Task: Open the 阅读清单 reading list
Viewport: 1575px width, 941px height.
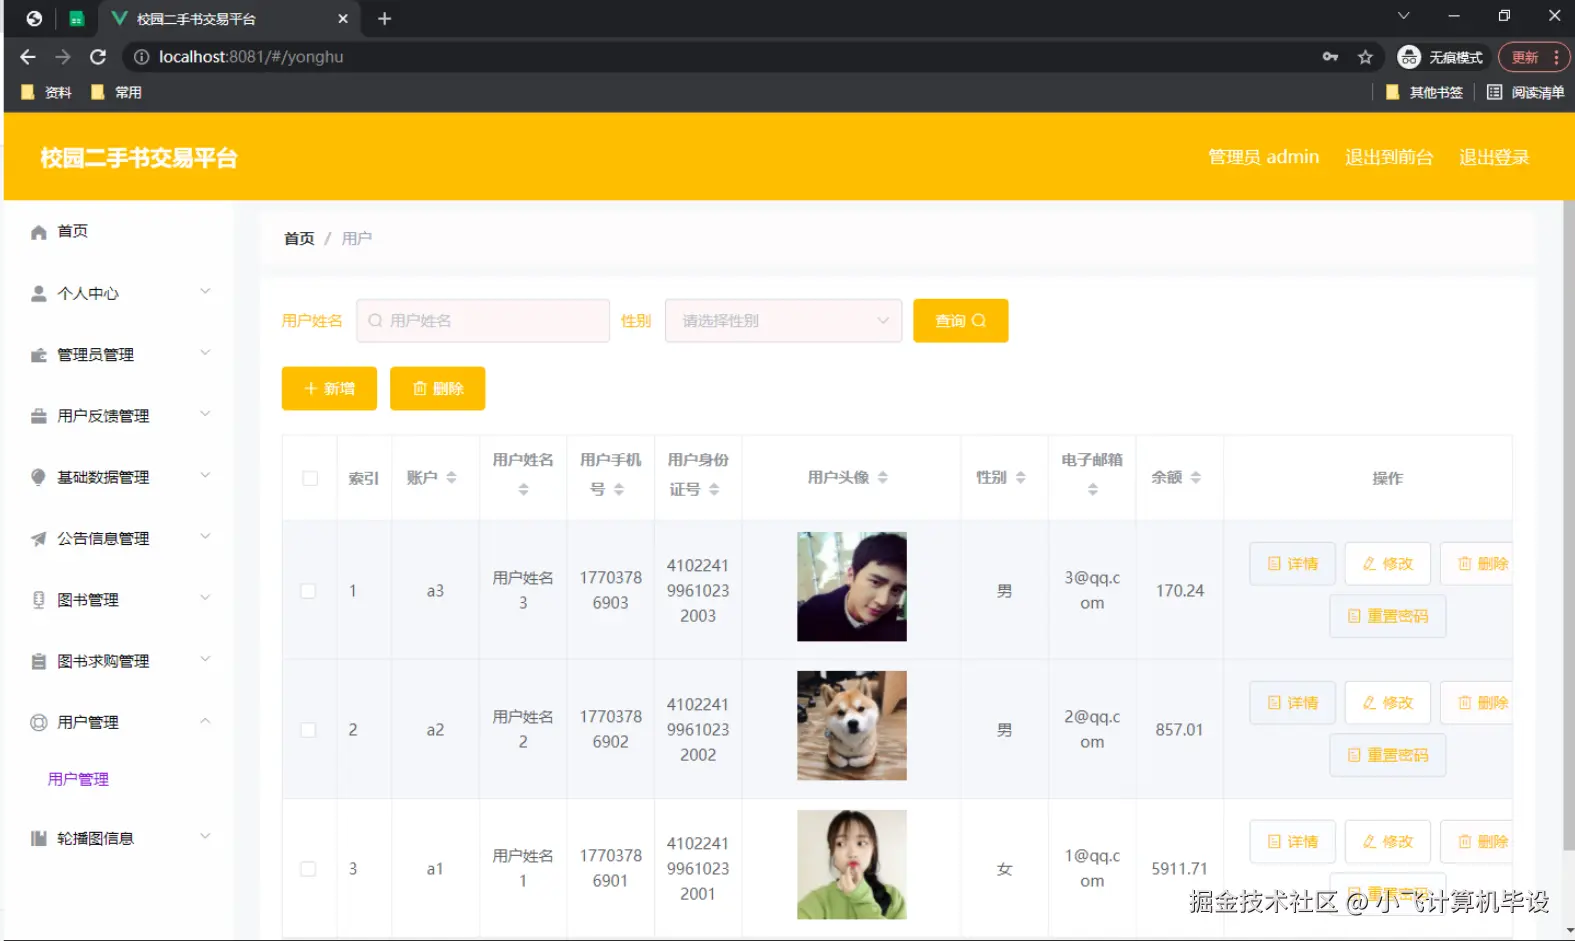Action: point(1525,92)
